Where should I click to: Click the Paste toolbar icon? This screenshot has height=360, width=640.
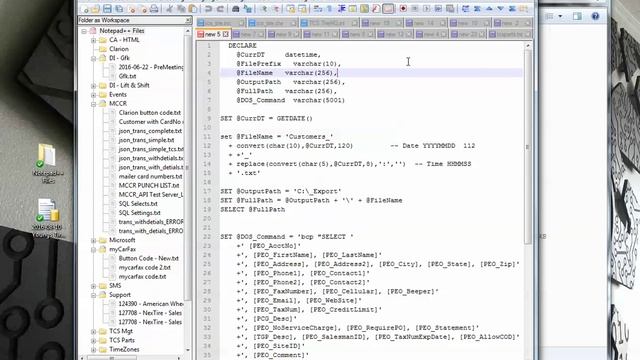pyautogui.click(x=193, y=9)
